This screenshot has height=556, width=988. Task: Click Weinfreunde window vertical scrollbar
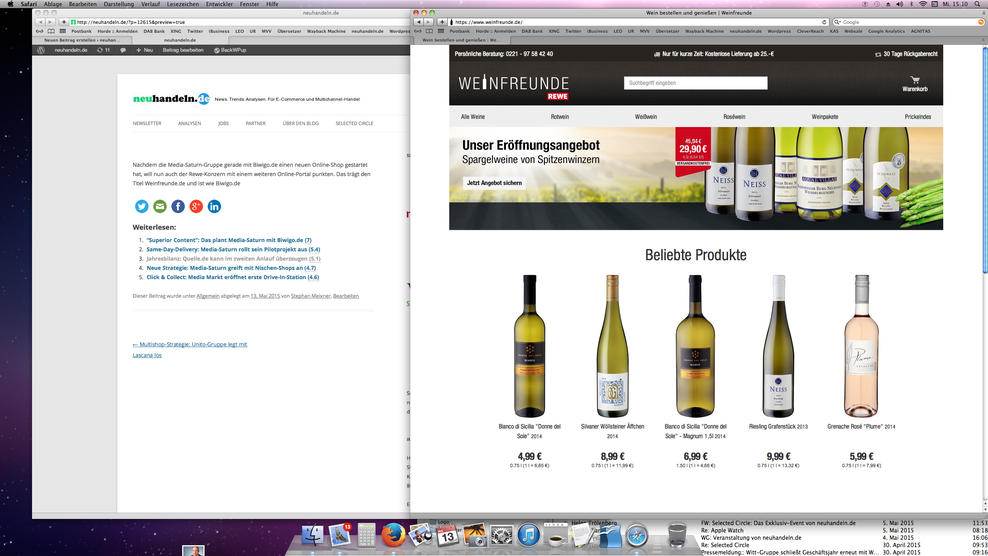point(985,160)
